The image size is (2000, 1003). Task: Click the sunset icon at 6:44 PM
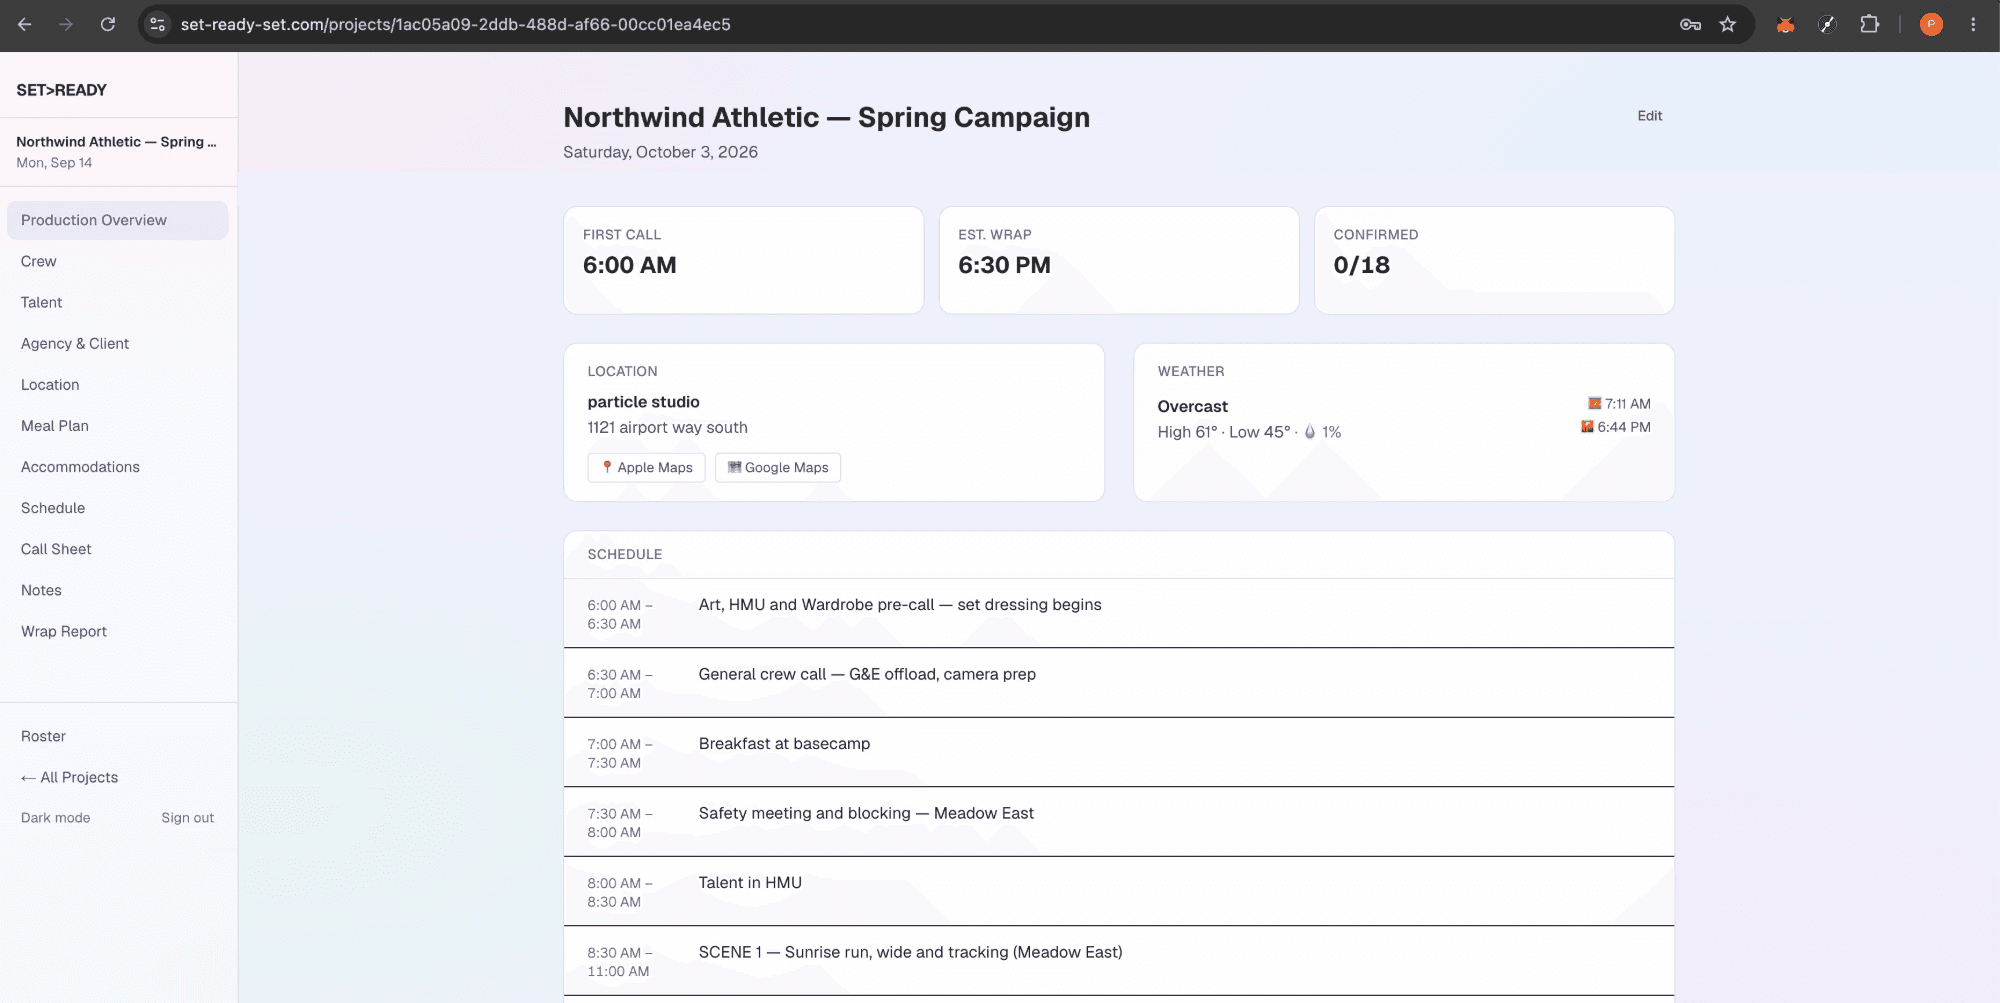tap(1587, 426)
